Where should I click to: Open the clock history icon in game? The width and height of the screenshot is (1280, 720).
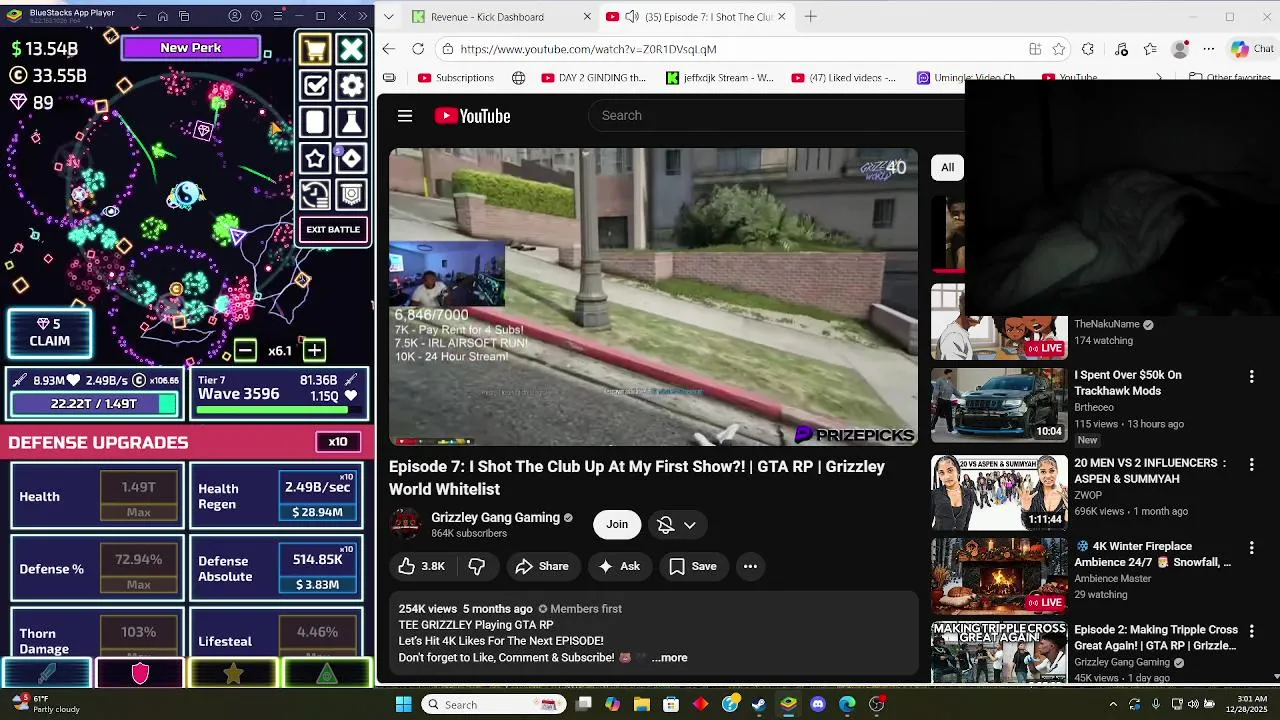pyautogui.click(x=315, y=194)
